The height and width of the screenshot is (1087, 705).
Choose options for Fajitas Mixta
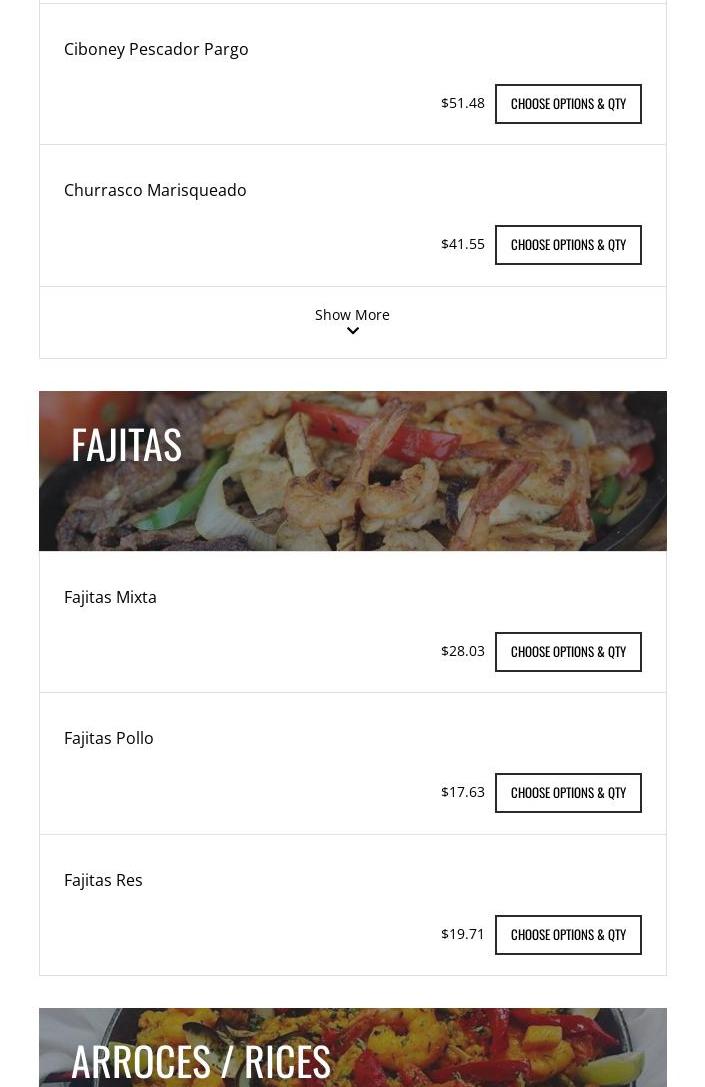pyautogui.click(x=568, y=652)
